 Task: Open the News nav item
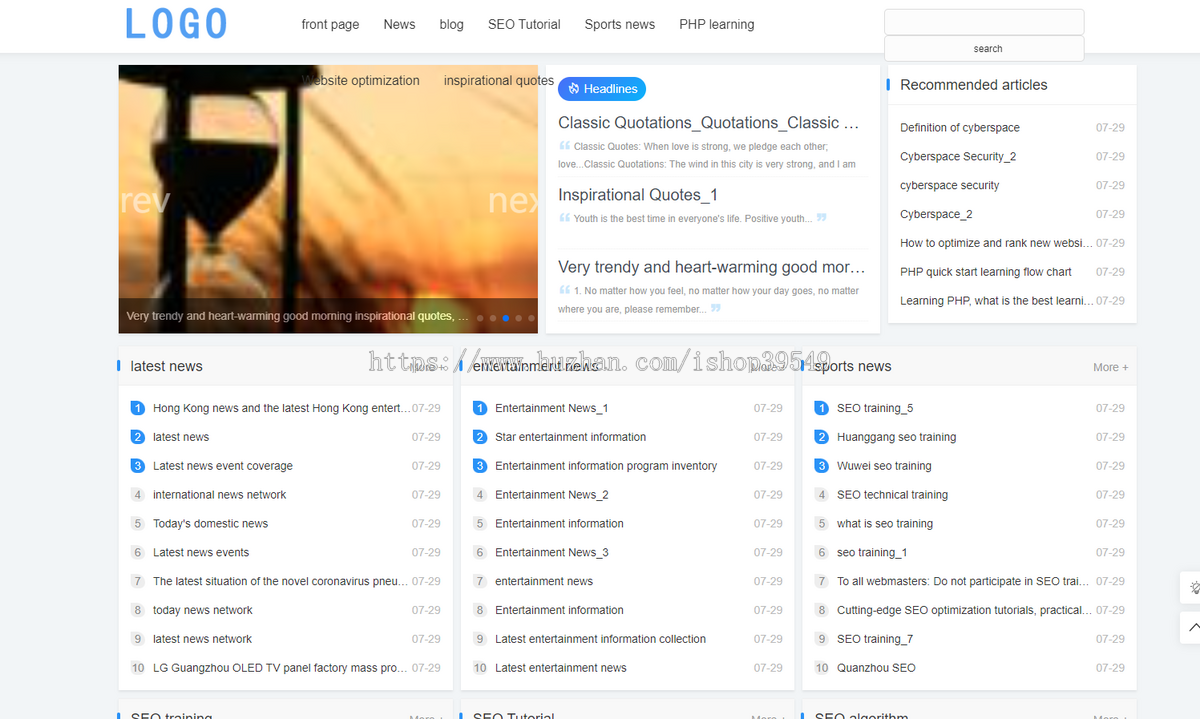(399, 24)
